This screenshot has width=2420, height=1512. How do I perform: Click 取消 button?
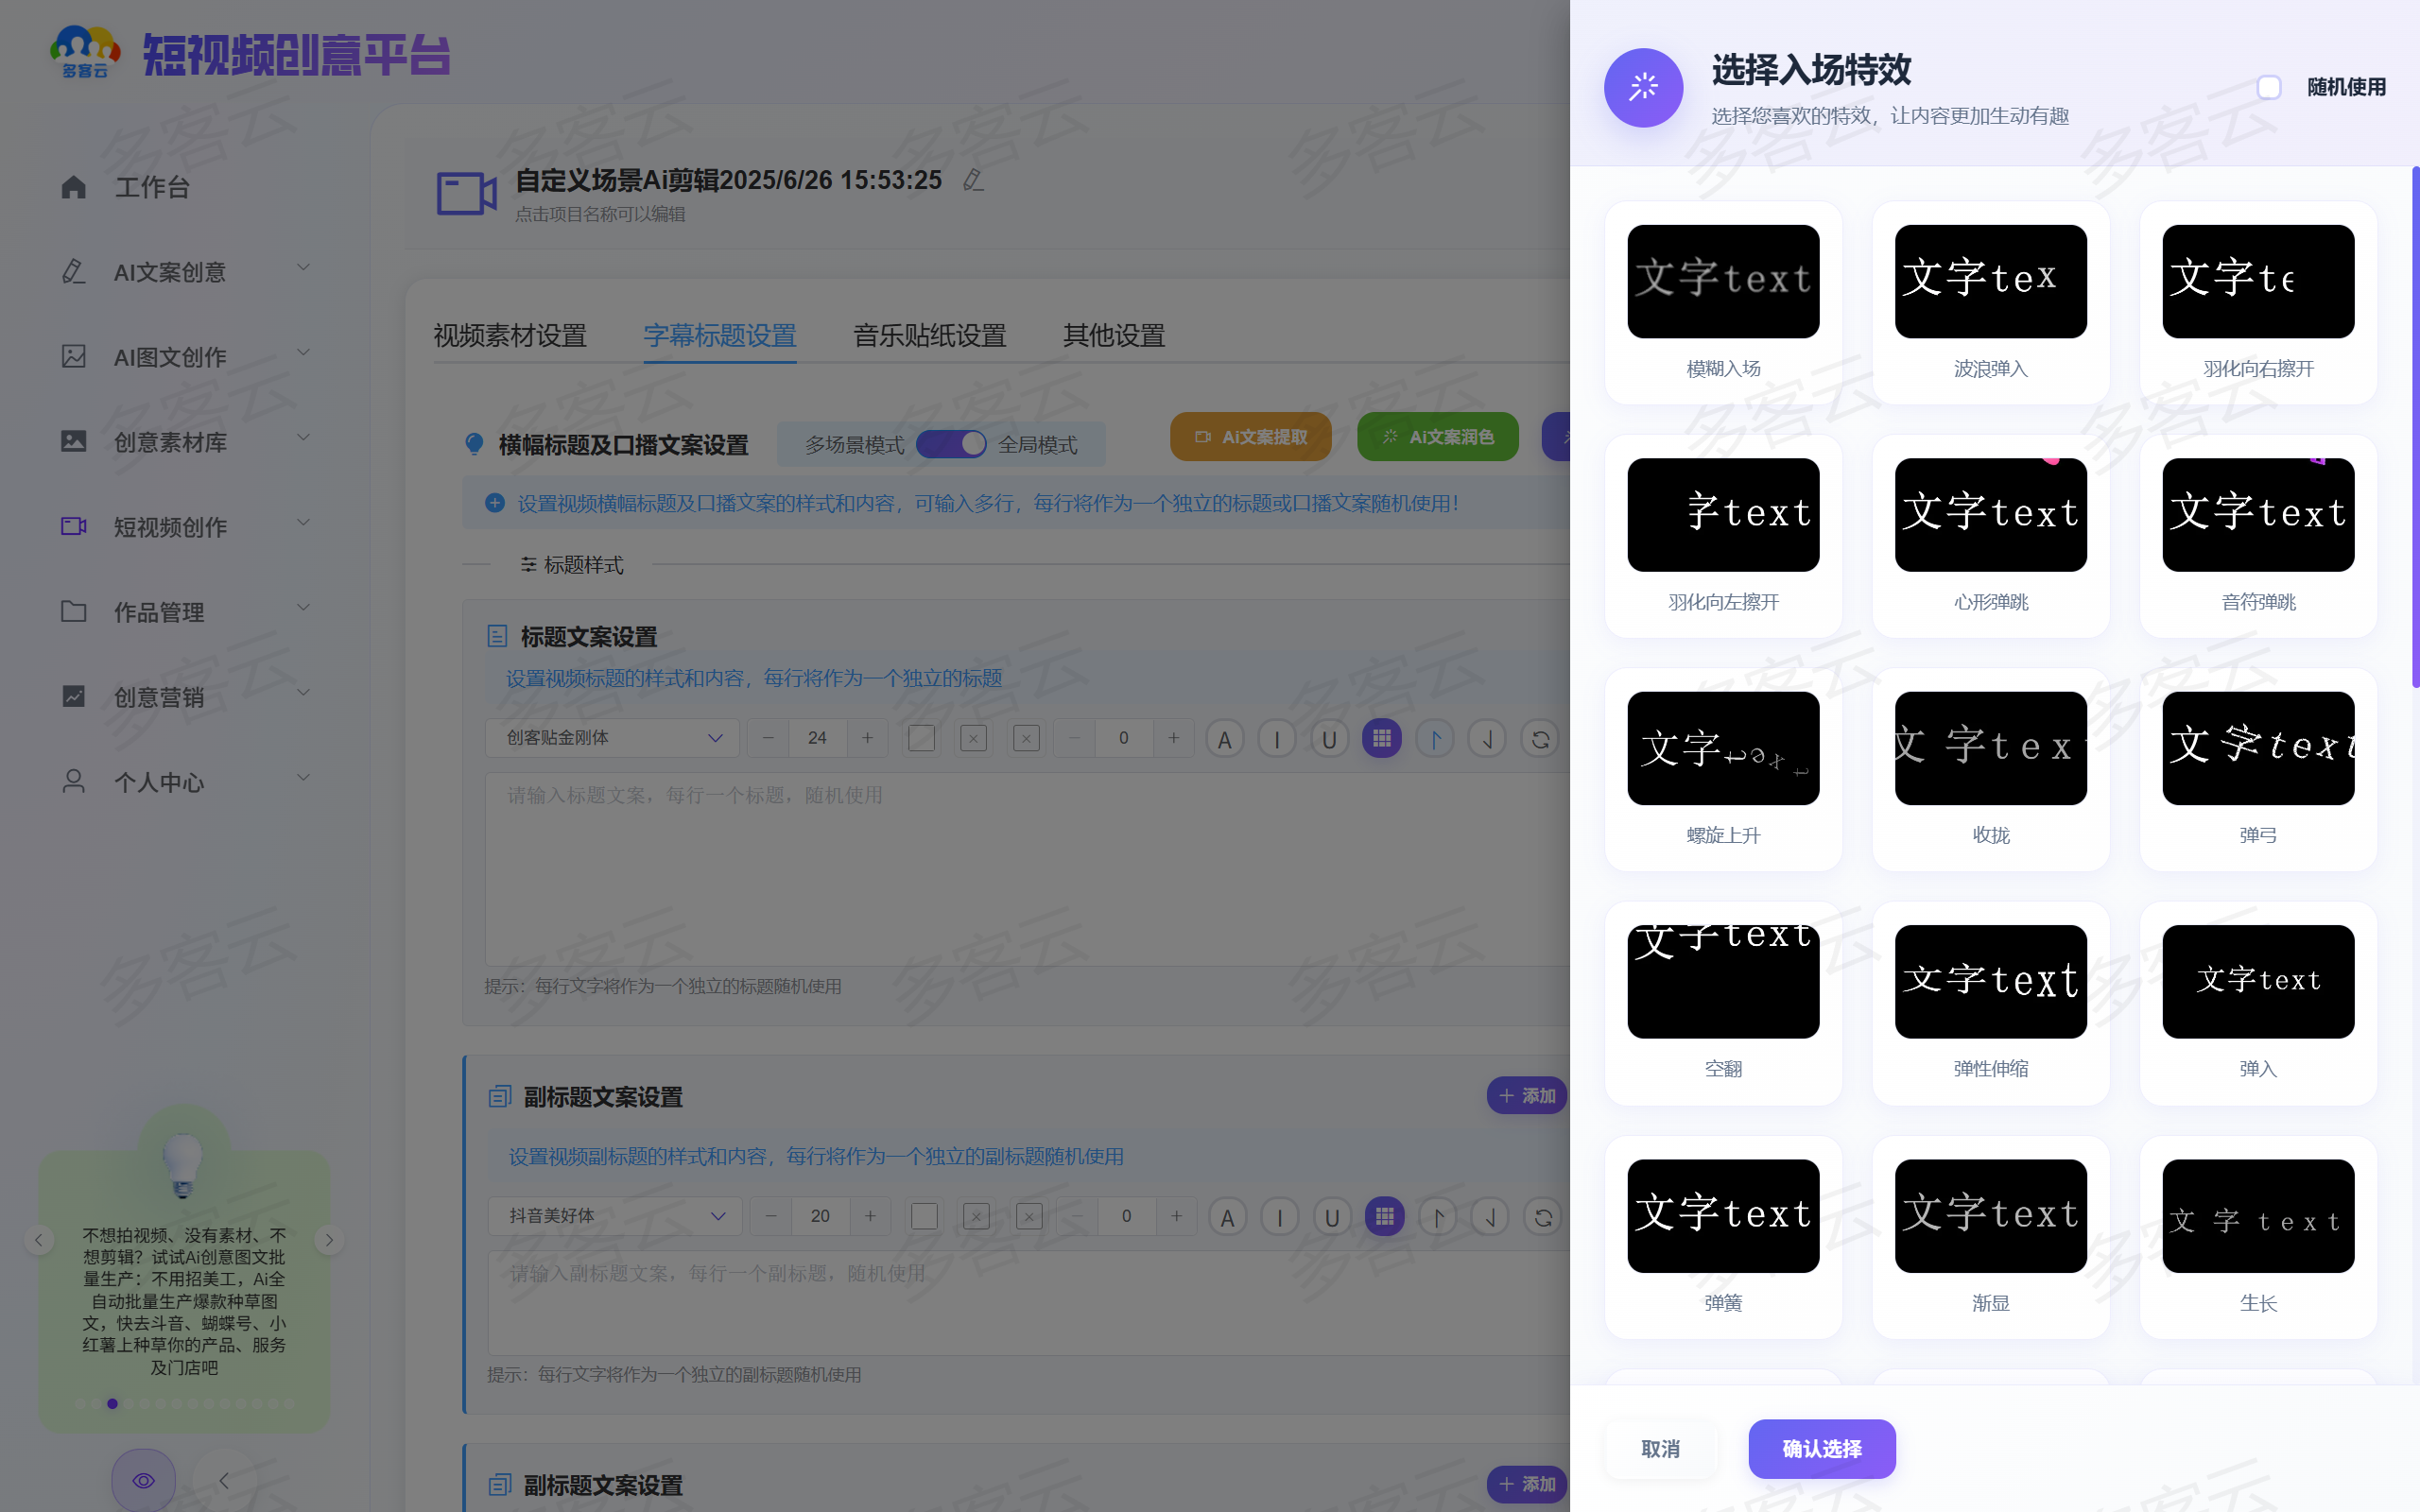point(1660,1448)
